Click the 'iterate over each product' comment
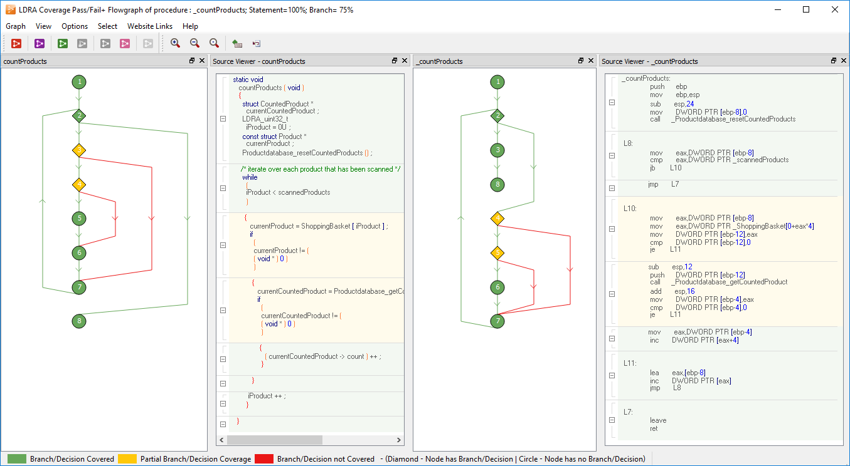Image resolution: width=850 pixels, height=466 pixels. coord(320,169)
